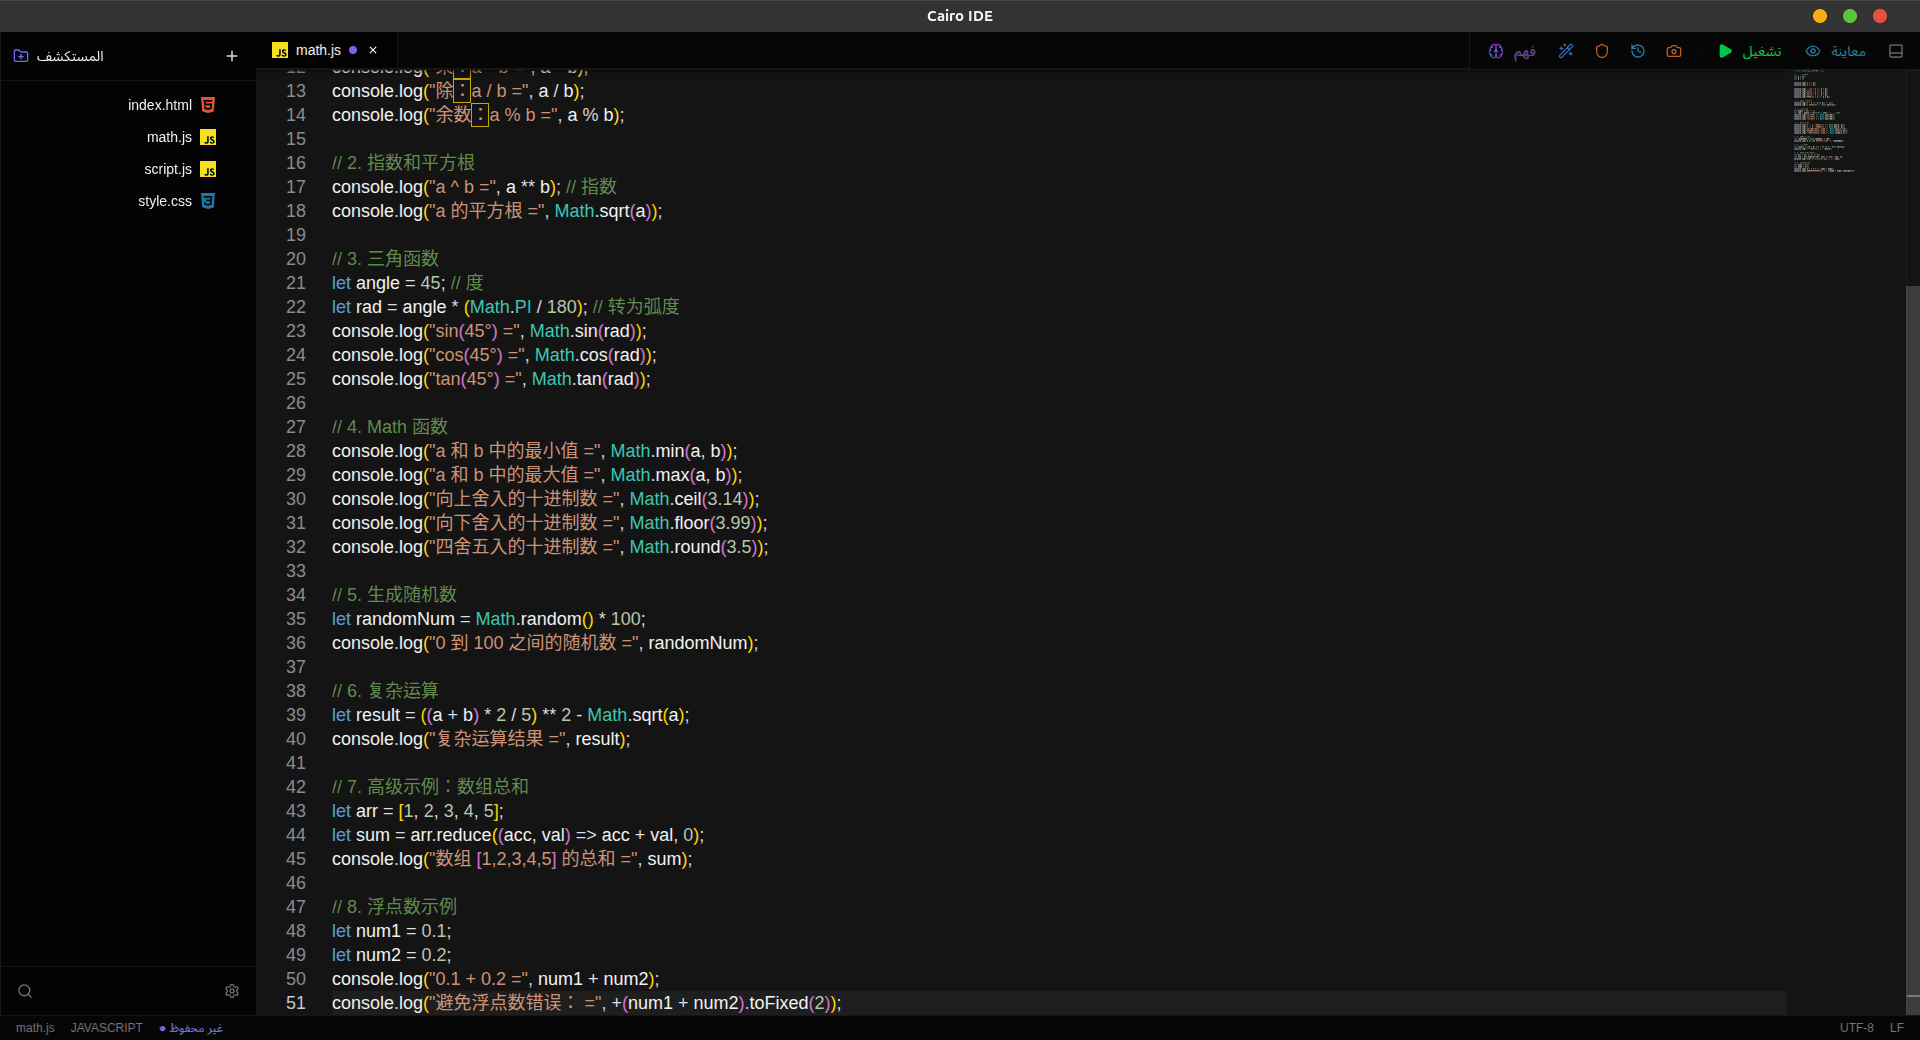Open settings gear in sidebar

point(232,991)
